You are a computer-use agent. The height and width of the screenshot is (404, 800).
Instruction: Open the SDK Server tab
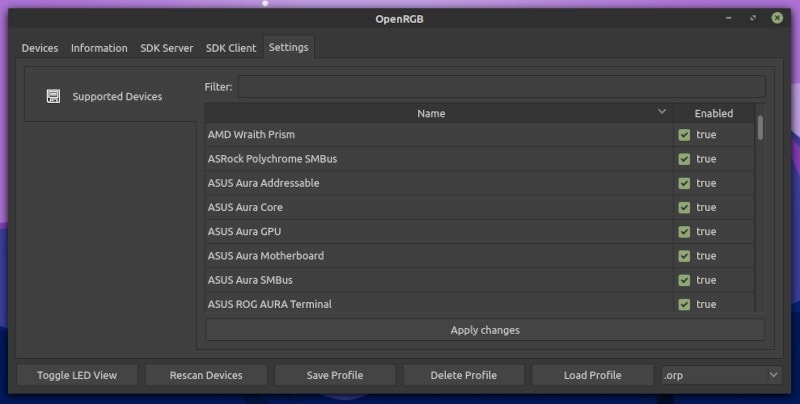point(165,48)
